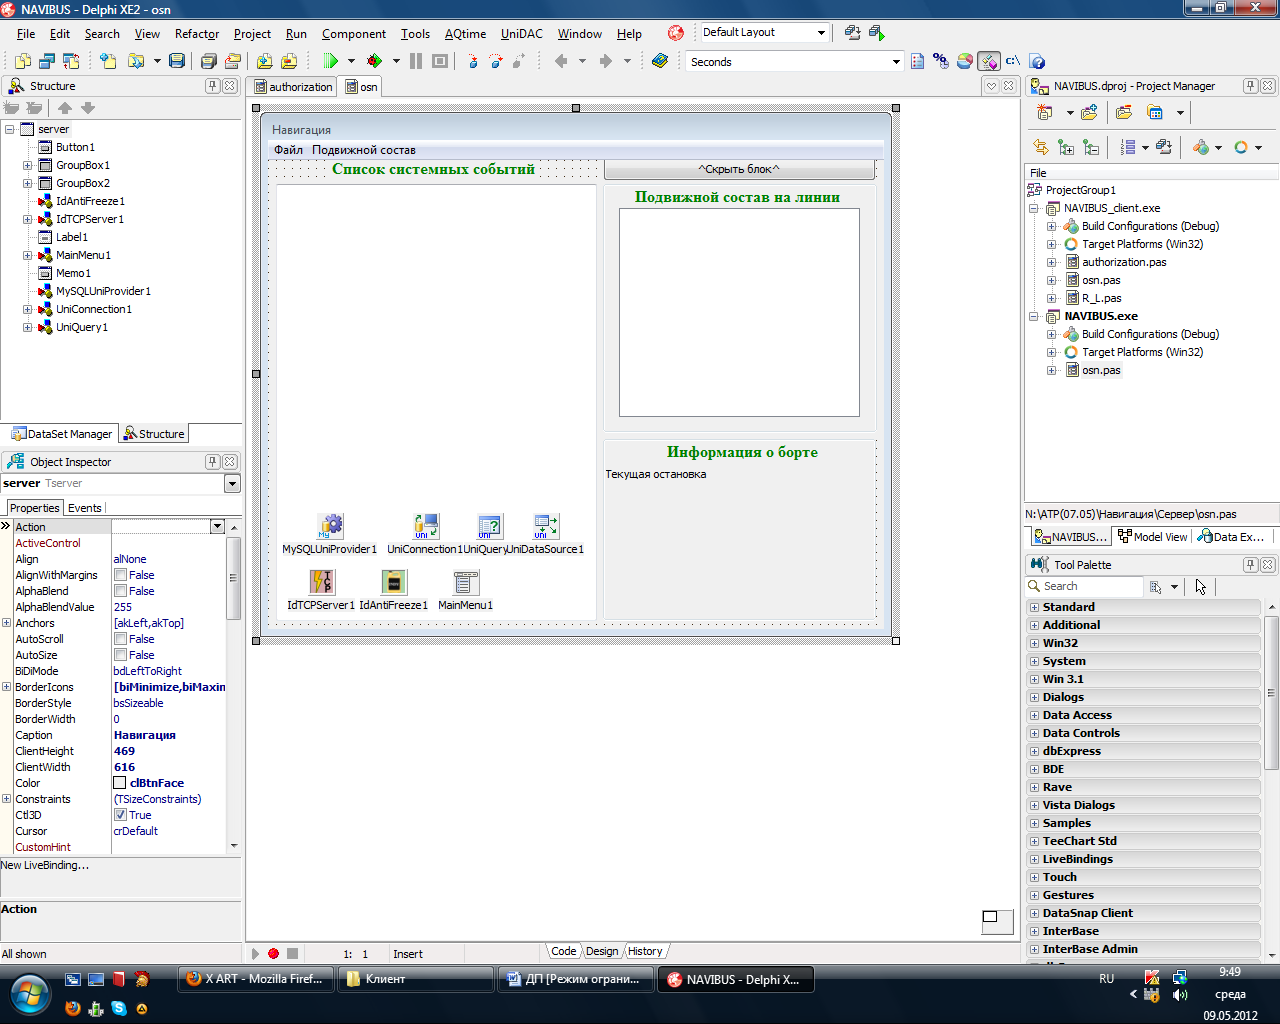This screenshot has width=1280, height=1024.
Task: Open the Object Inspector component selector dropdown
Action: [x=232, y=483]
